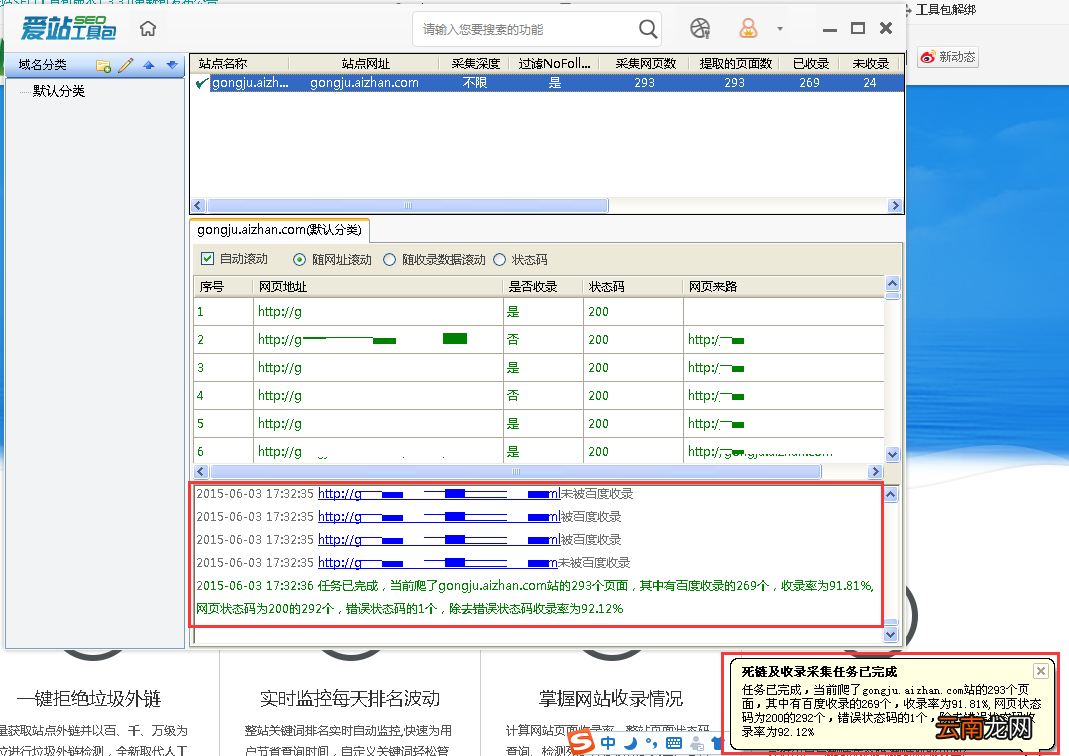Open first log link marked 未被百度收录

tap(438, 494)
